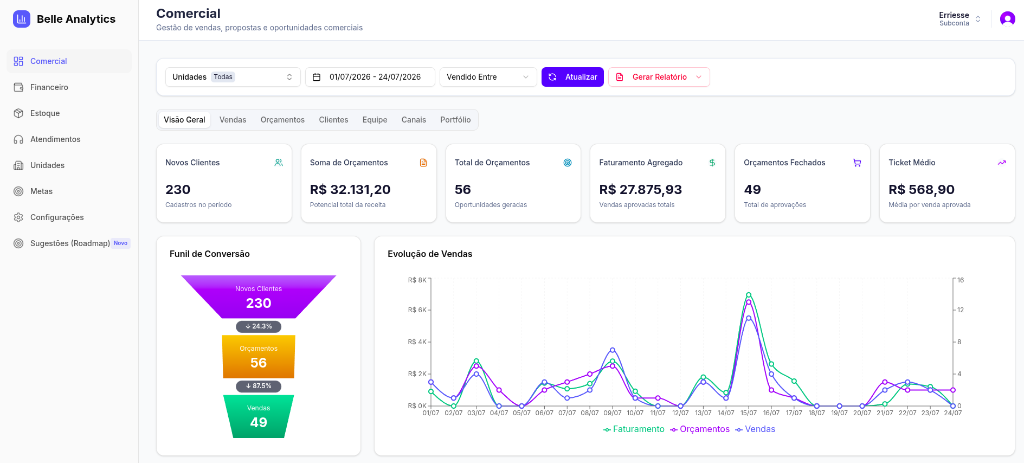The width and height of the screenshot is (1024, 463).
Task: Click the Total de Orçamentos target icon
Action: [568, 163]
